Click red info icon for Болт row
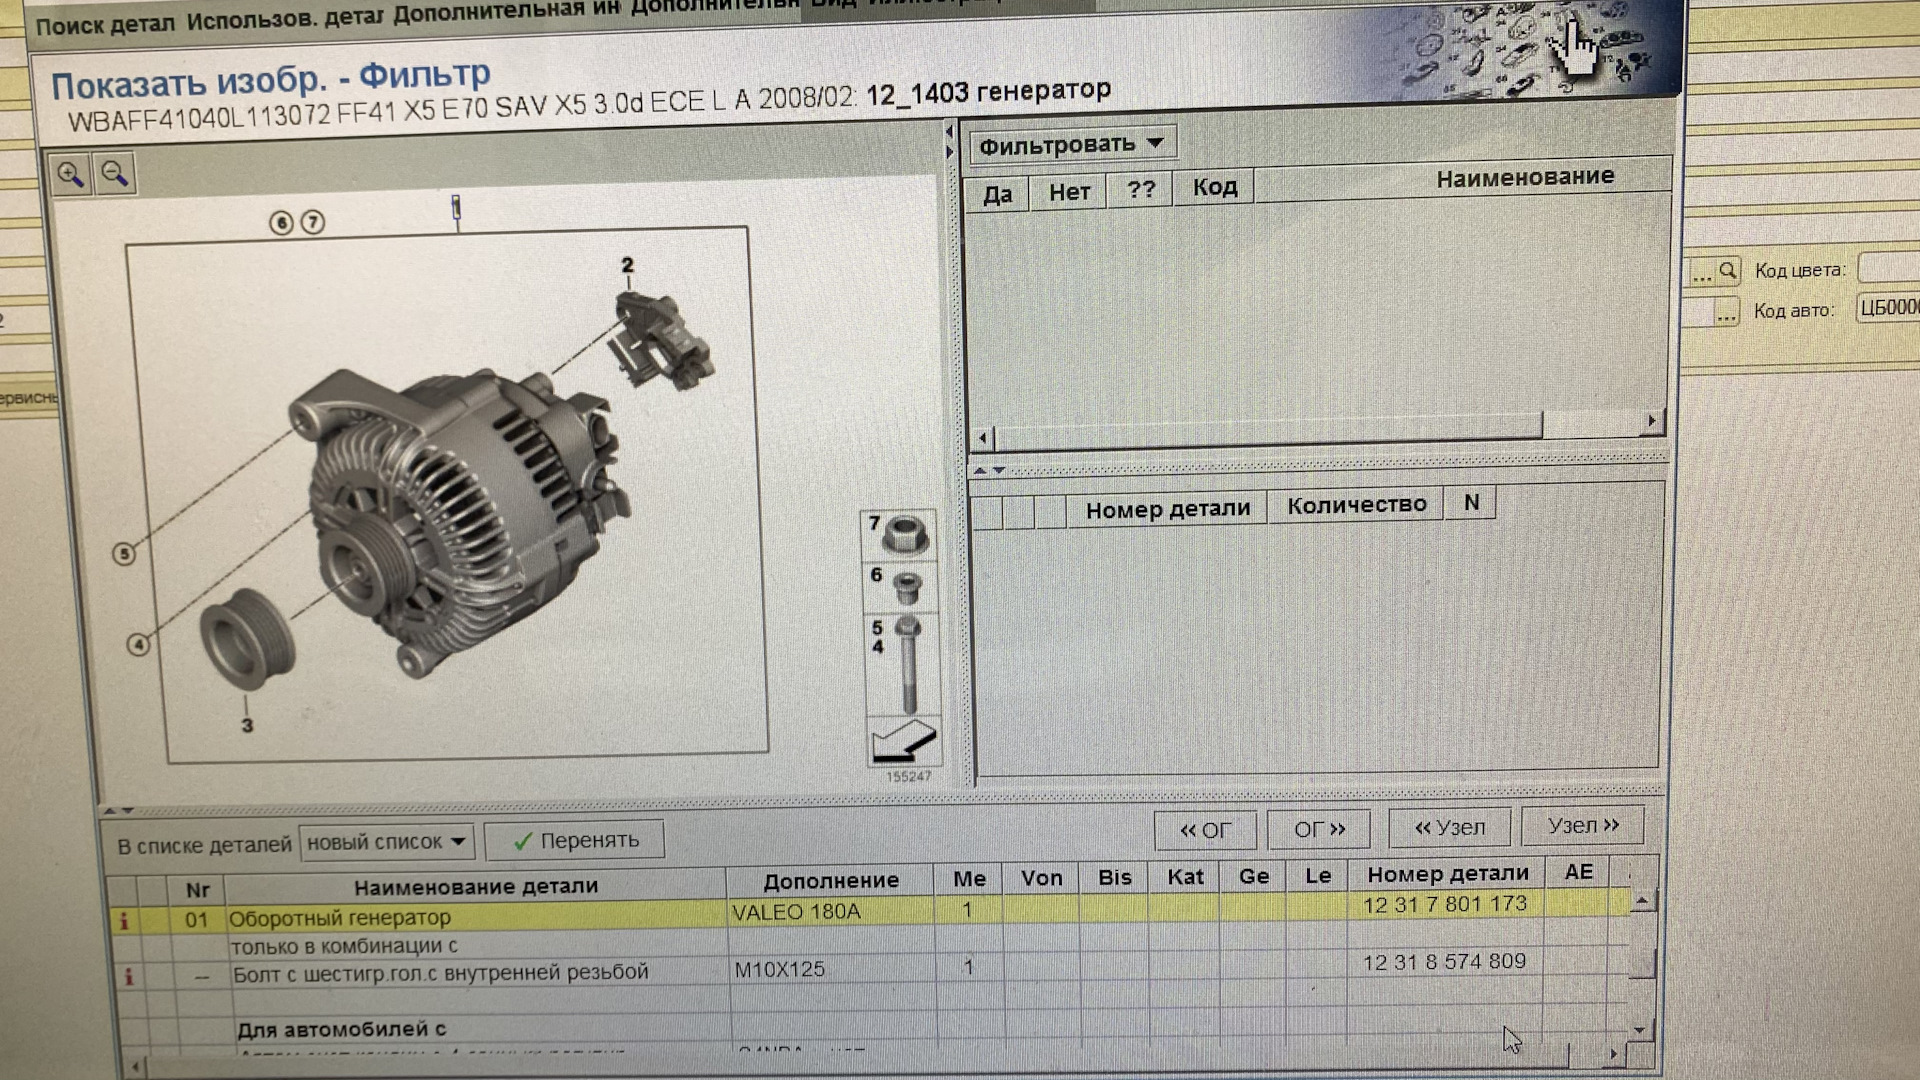 click(x=128, y=977)
